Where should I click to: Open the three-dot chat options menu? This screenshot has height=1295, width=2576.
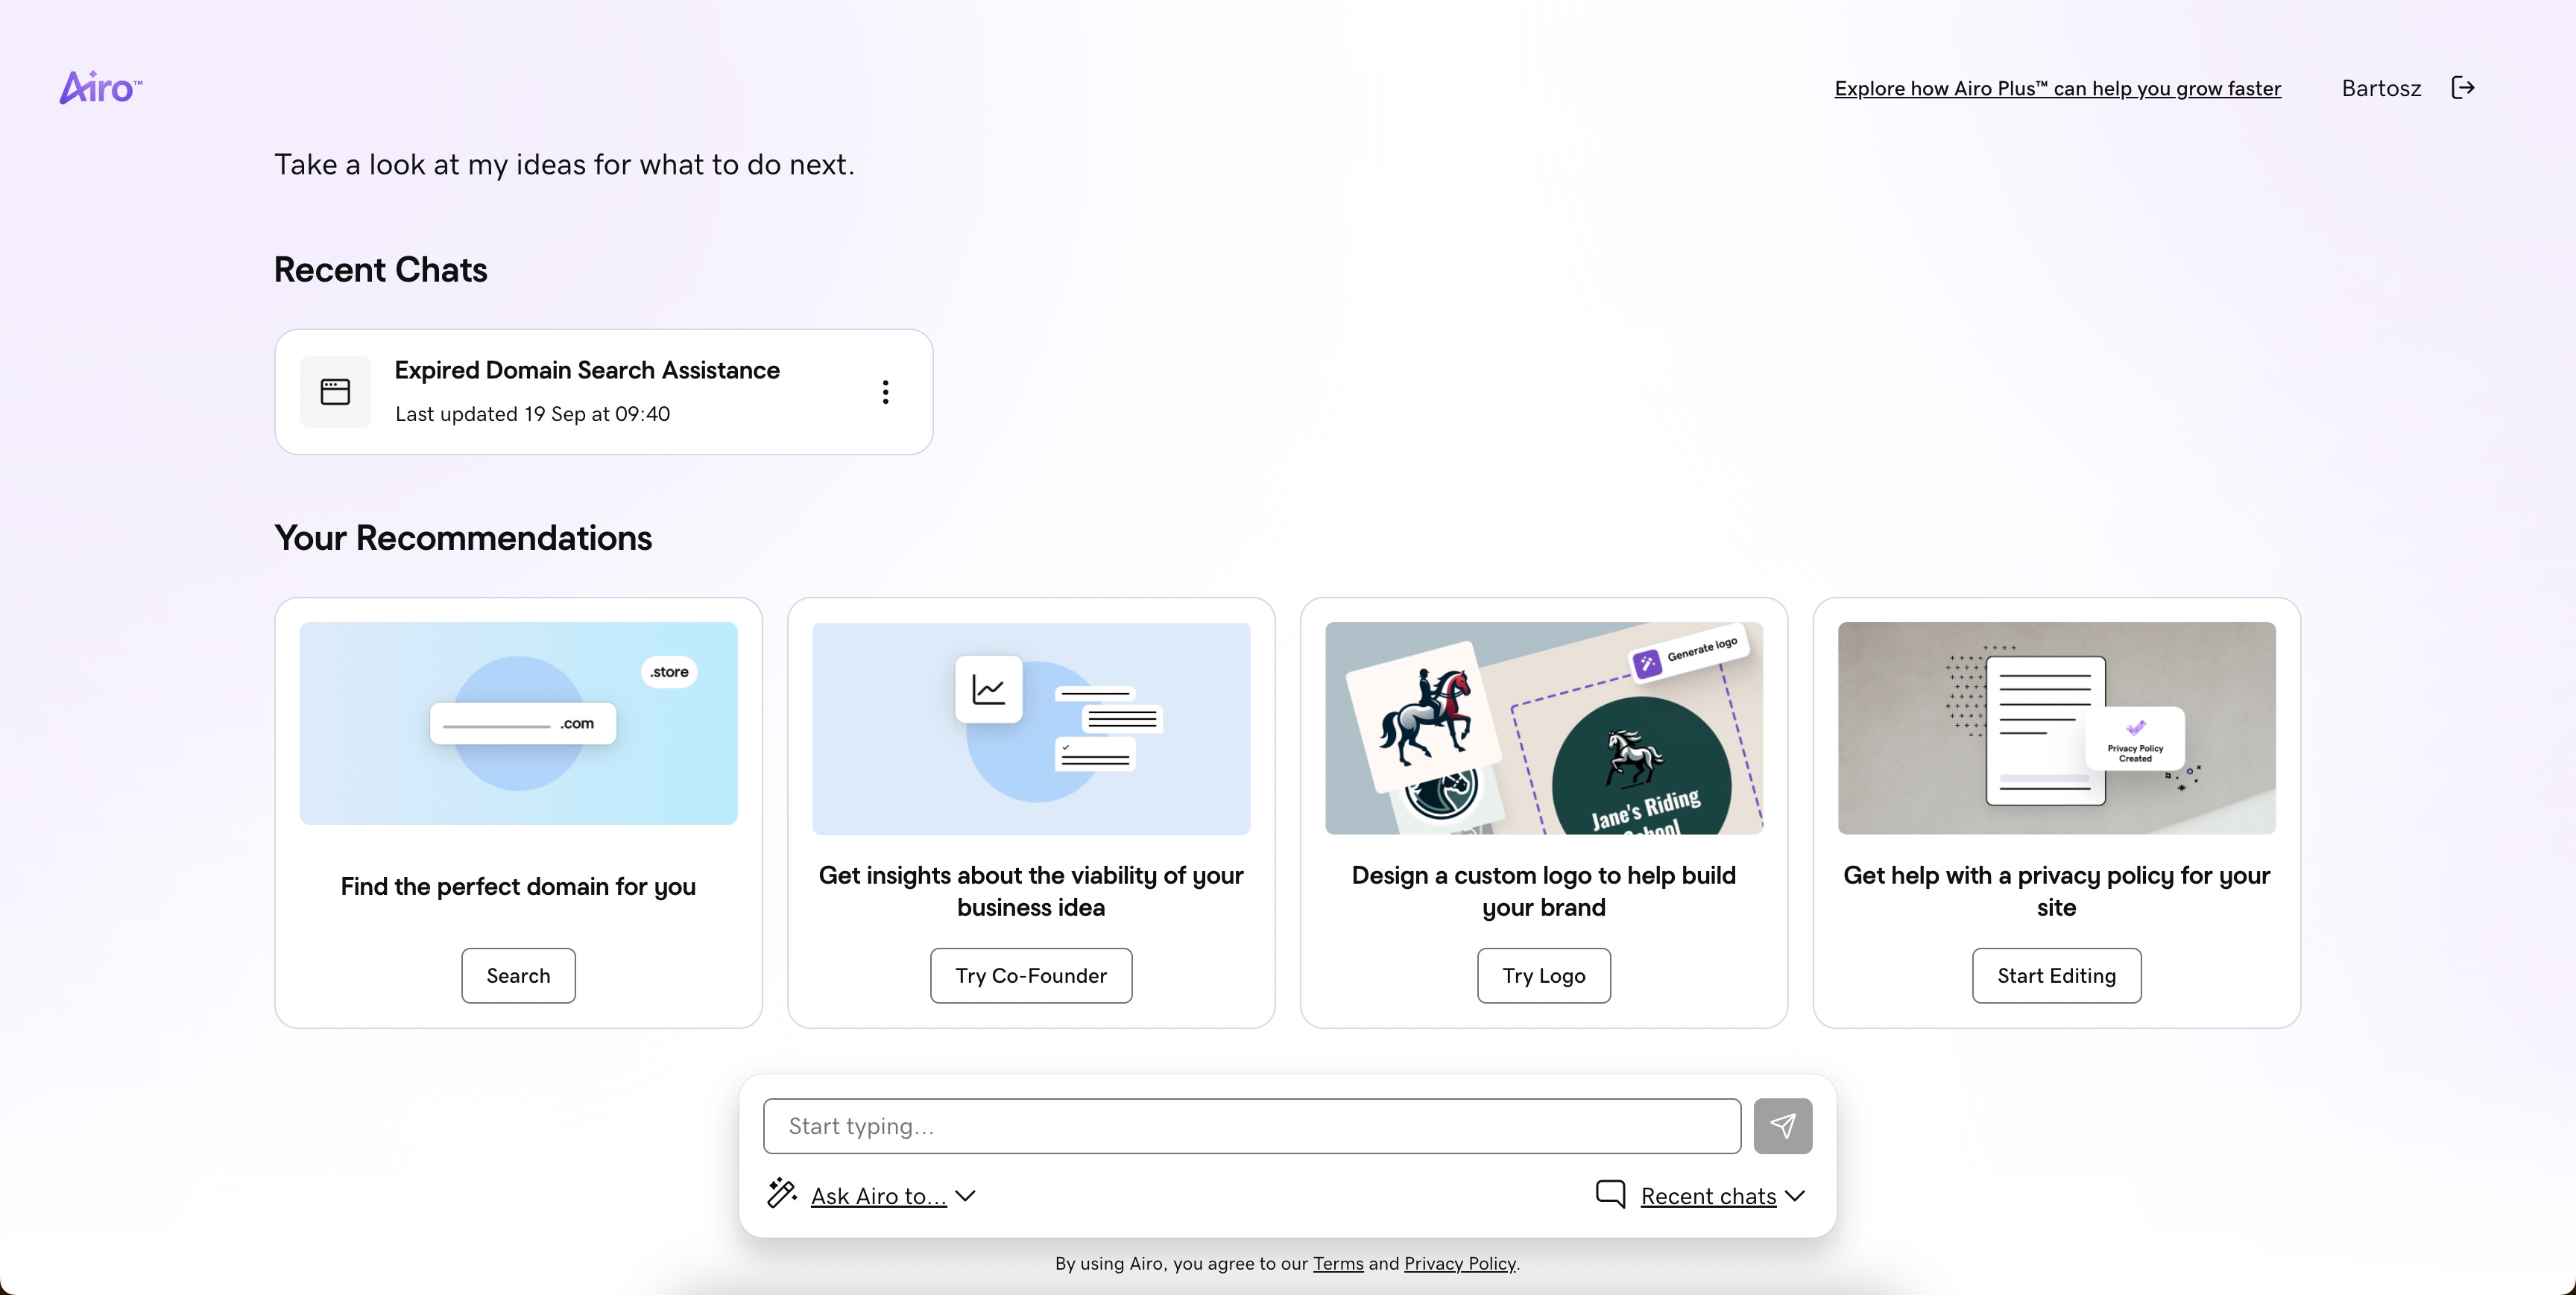885,392
